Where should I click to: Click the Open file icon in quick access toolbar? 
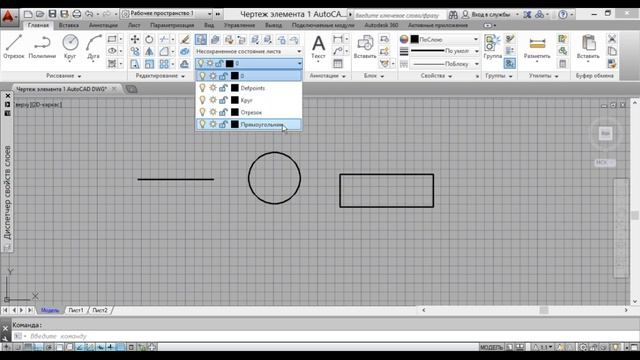pyautogui.click(x=40, y=14)
